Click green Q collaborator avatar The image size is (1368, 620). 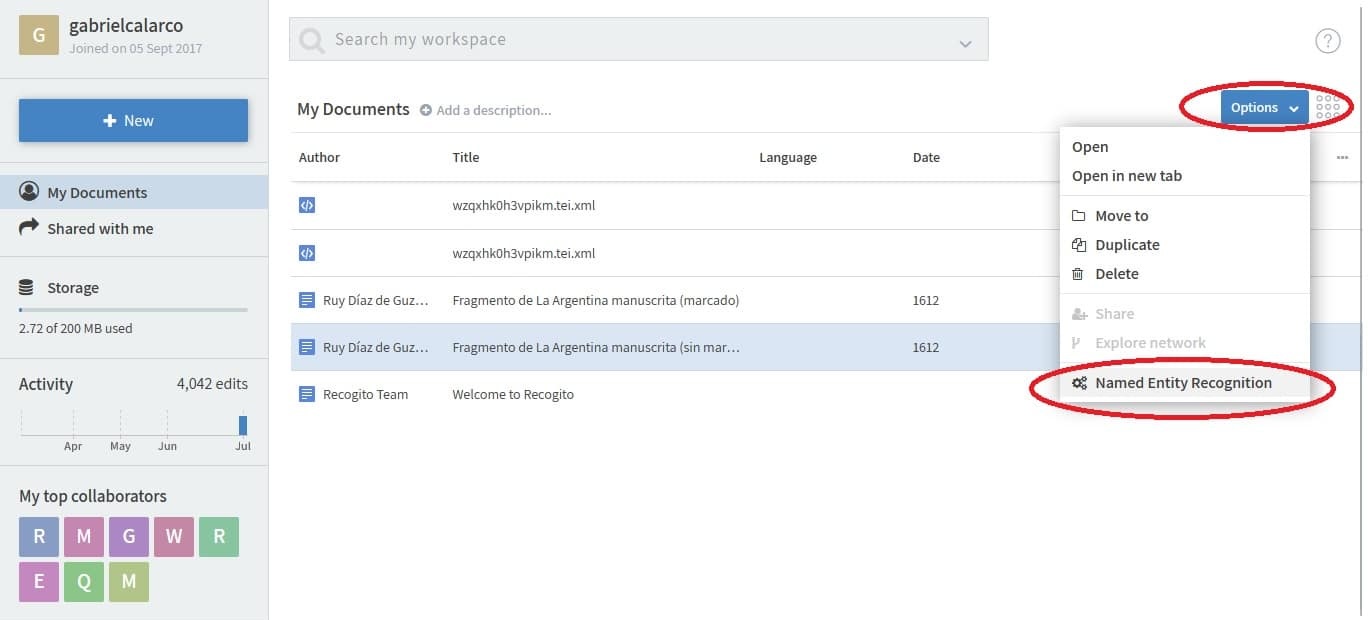click(84, 582)
